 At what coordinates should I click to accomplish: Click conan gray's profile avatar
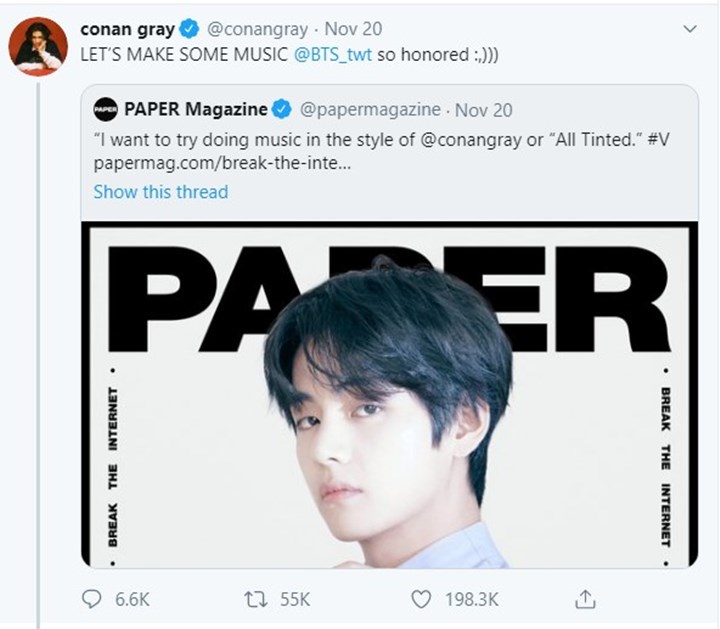tap(39, 46)
